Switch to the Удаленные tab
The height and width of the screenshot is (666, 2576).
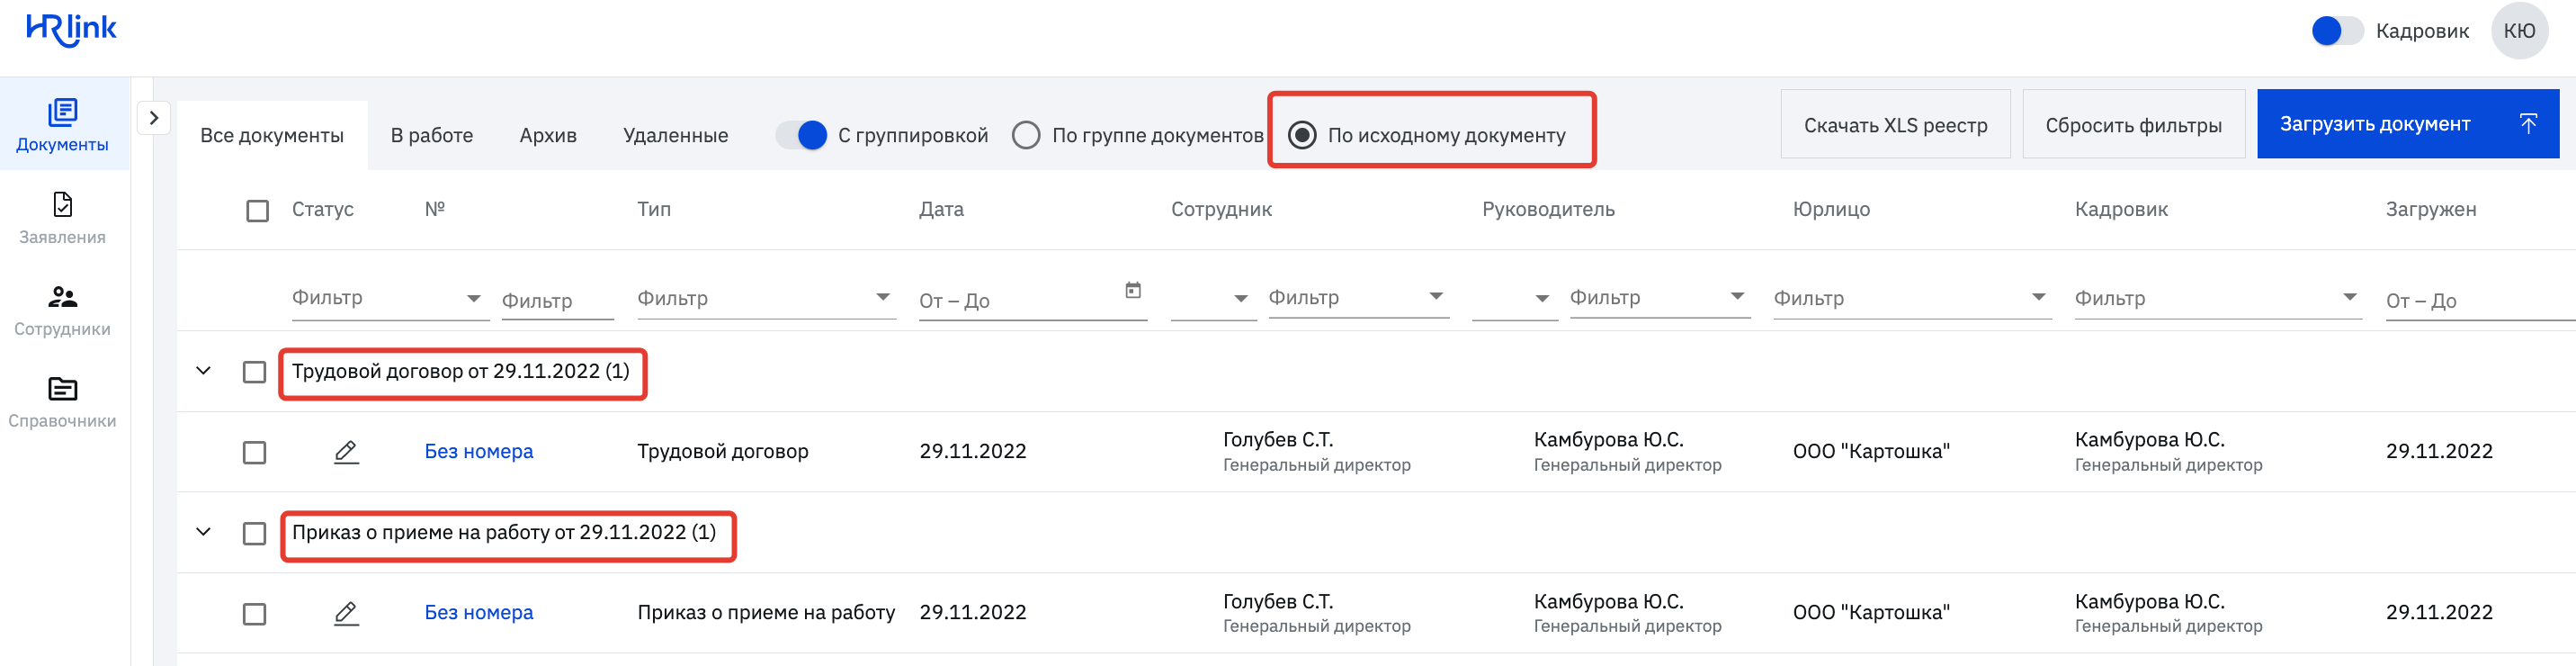point(676,135)
